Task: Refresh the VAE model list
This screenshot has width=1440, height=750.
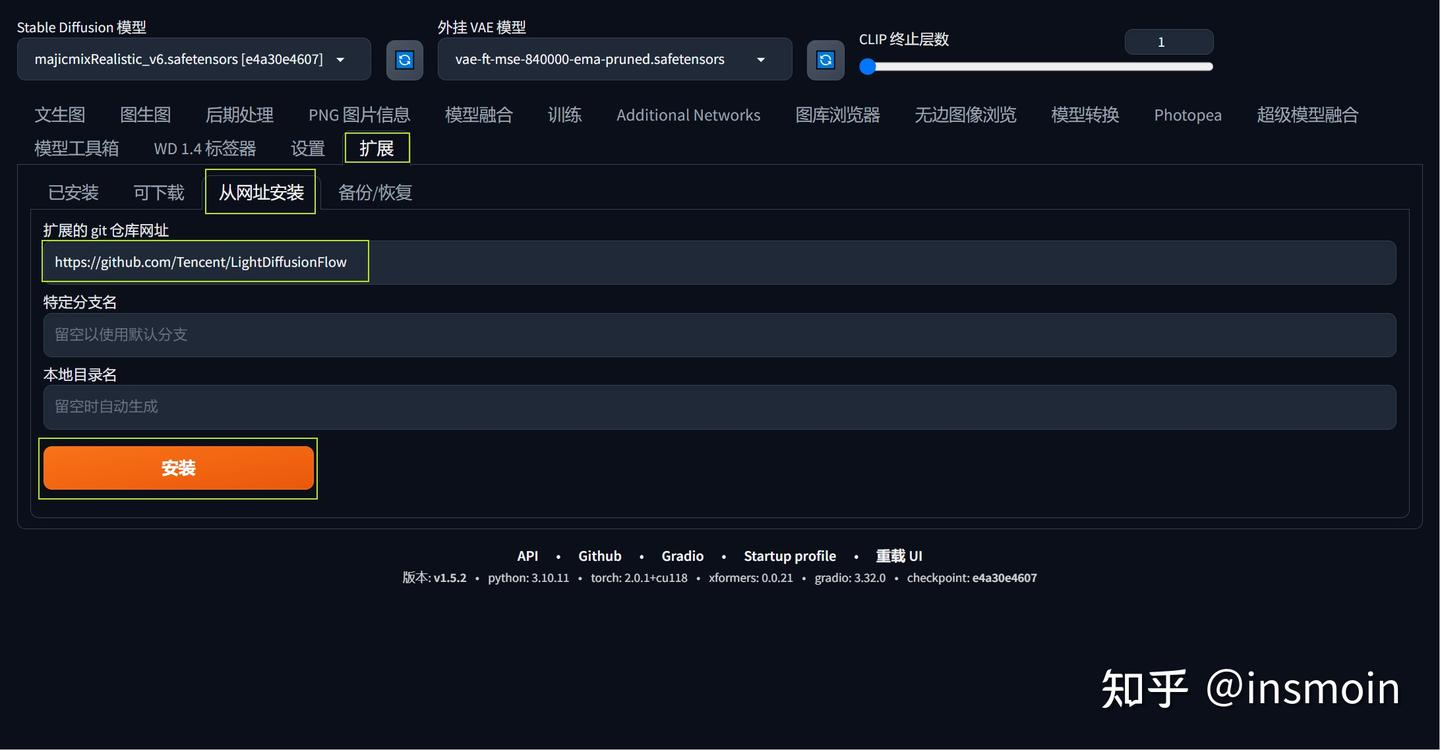Action: 825,60
